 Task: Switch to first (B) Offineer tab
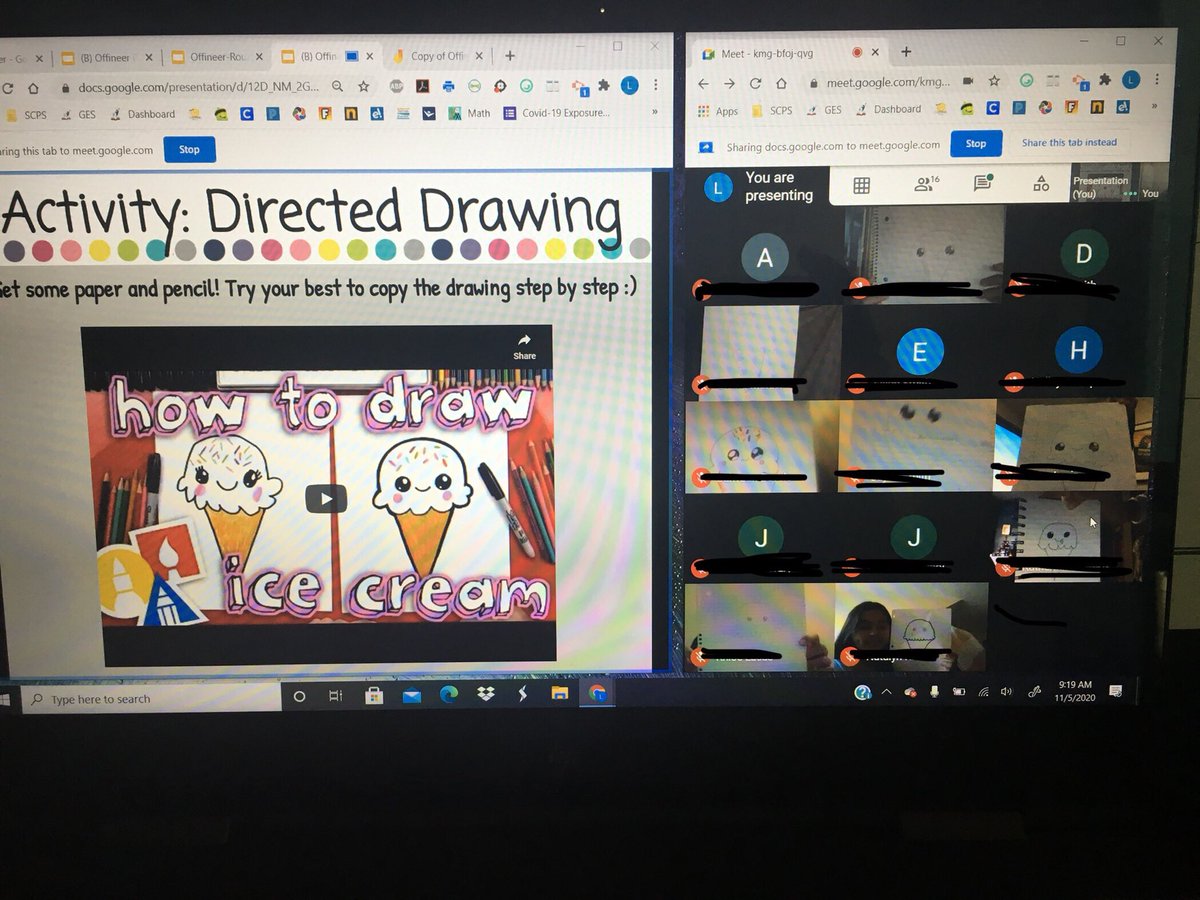coord(105,57)
